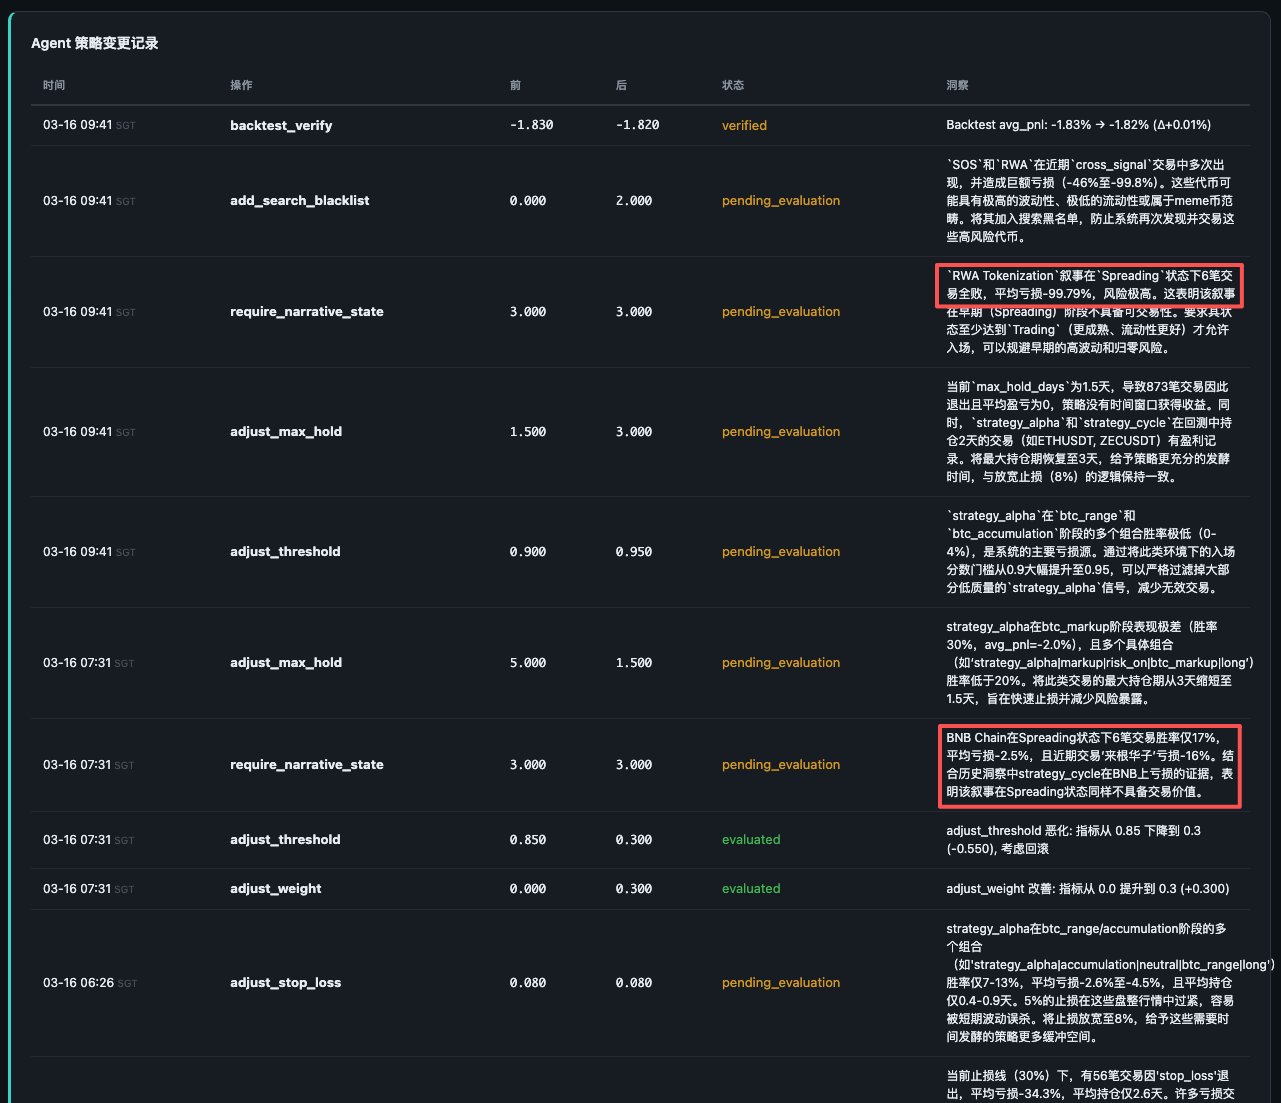Viewport: 1281px width, 1103px height.
Task: Click the before value '-1.830'
Action: [531, 125]
